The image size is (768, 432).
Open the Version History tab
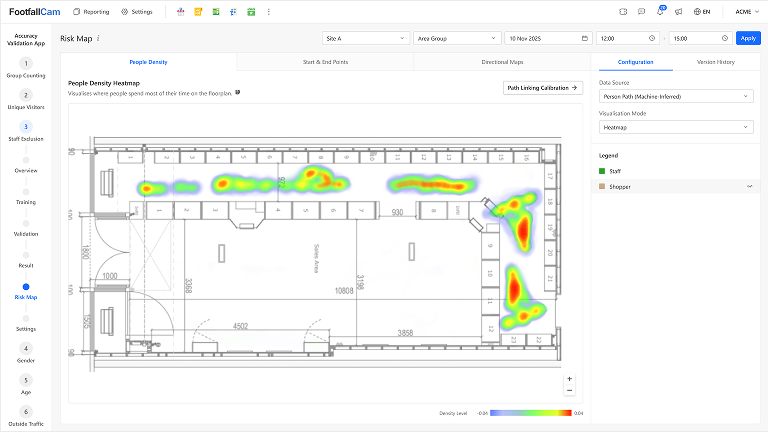(x=714, y=61)
